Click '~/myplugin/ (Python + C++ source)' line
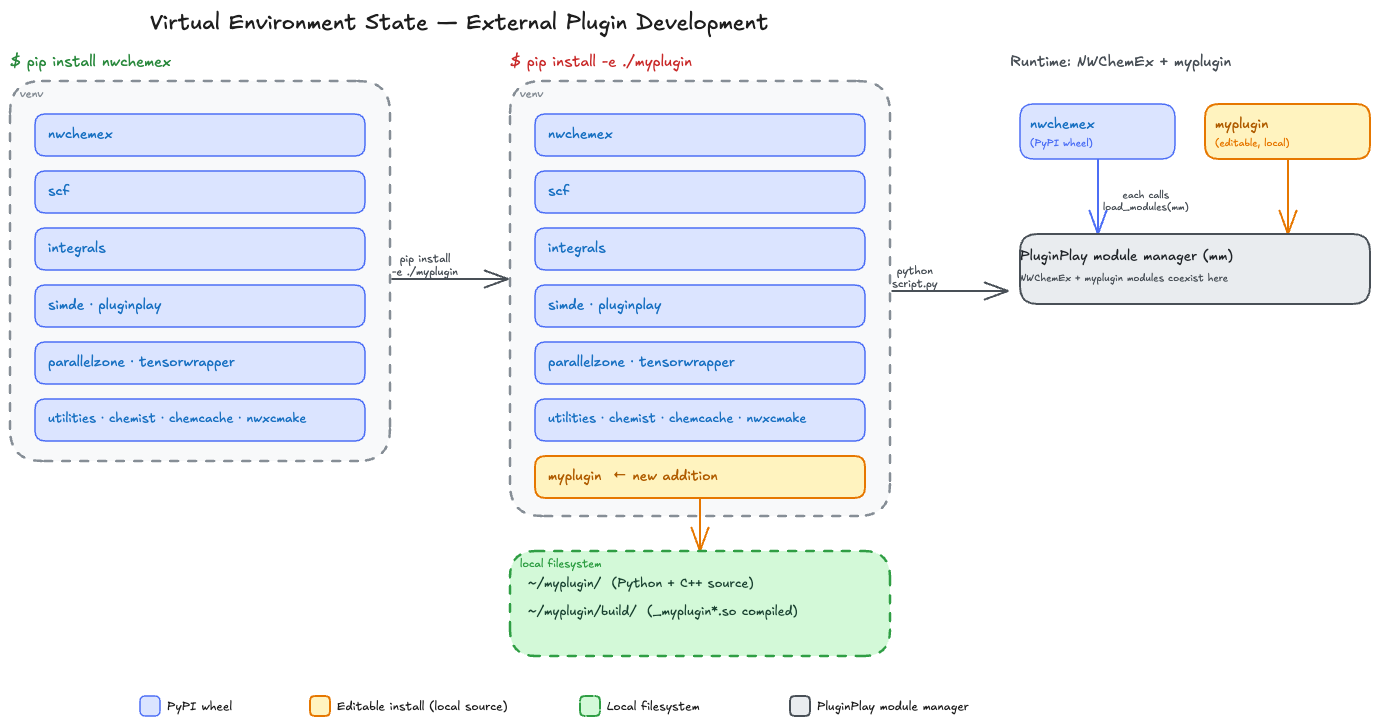Image resolution: width=1380 pixels, height=726 pixels. tap(640, 583)
